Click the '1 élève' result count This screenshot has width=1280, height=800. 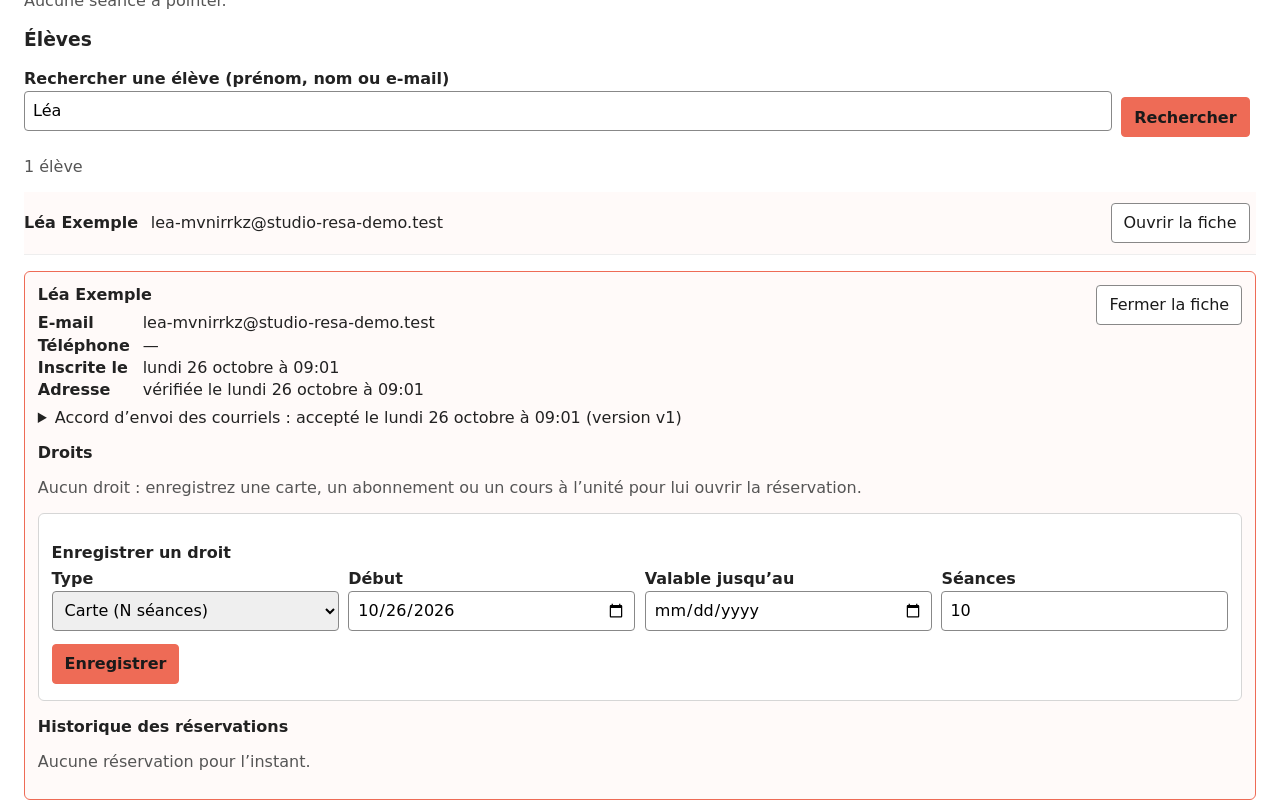point(53,167)
